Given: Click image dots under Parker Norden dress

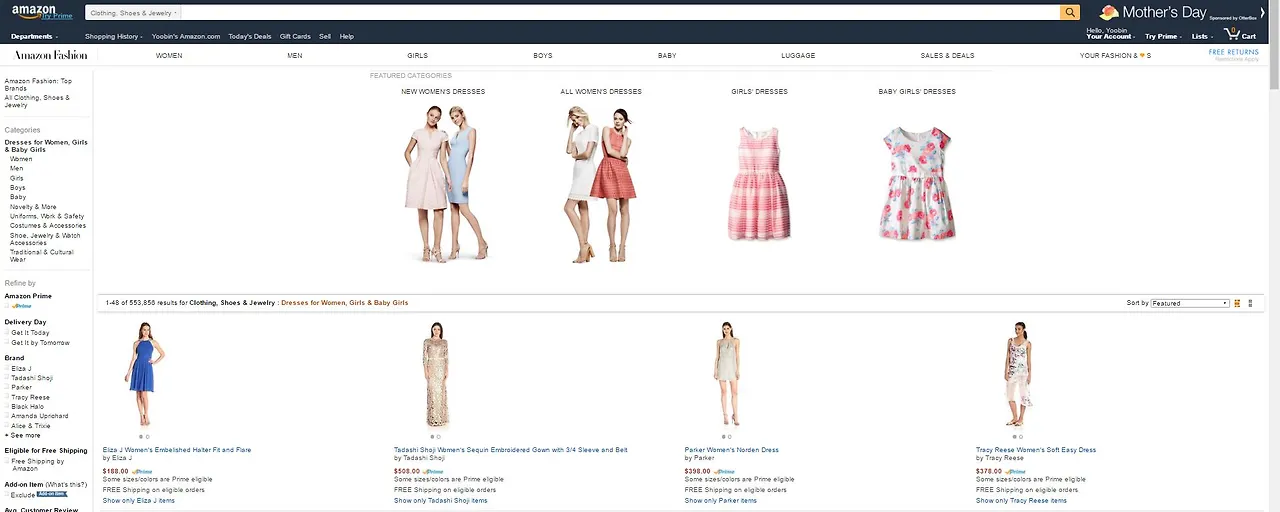Looking at the screenshot, I should (727, 436).
